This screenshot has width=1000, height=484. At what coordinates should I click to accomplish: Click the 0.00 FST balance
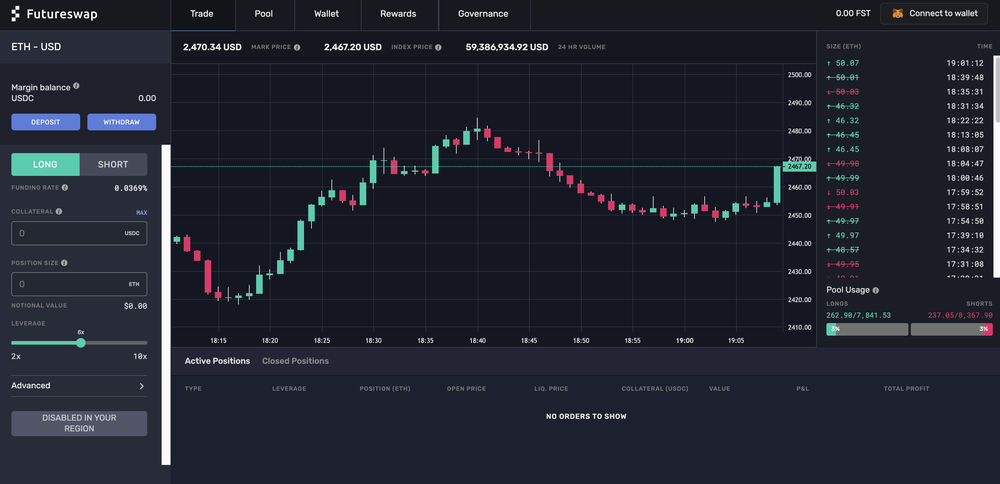[x=853, y=13]
